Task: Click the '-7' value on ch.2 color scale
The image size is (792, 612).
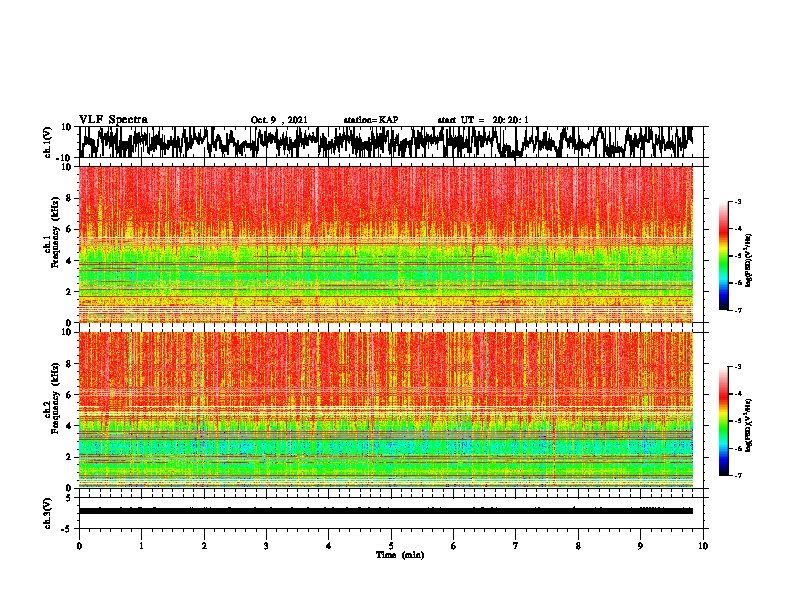Action: click(x=738, y=475)
